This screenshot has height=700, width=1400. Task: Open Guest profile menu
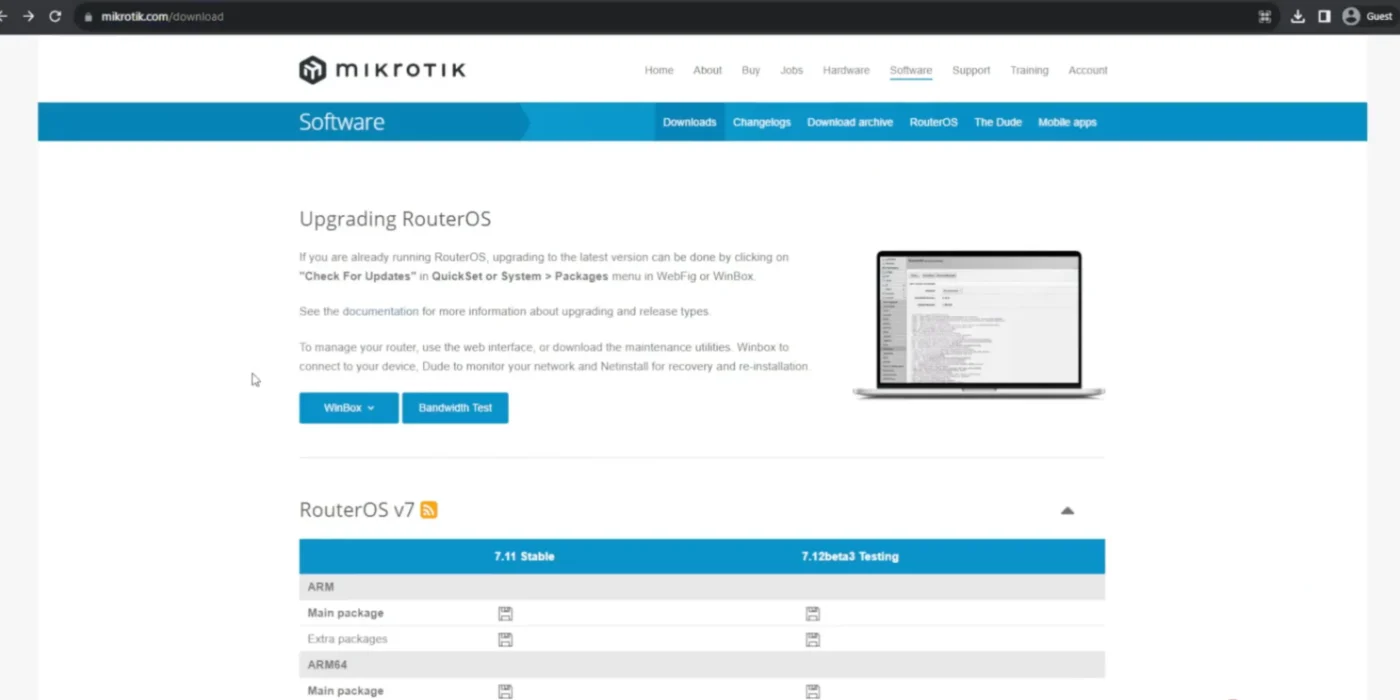coord(1367,16)
